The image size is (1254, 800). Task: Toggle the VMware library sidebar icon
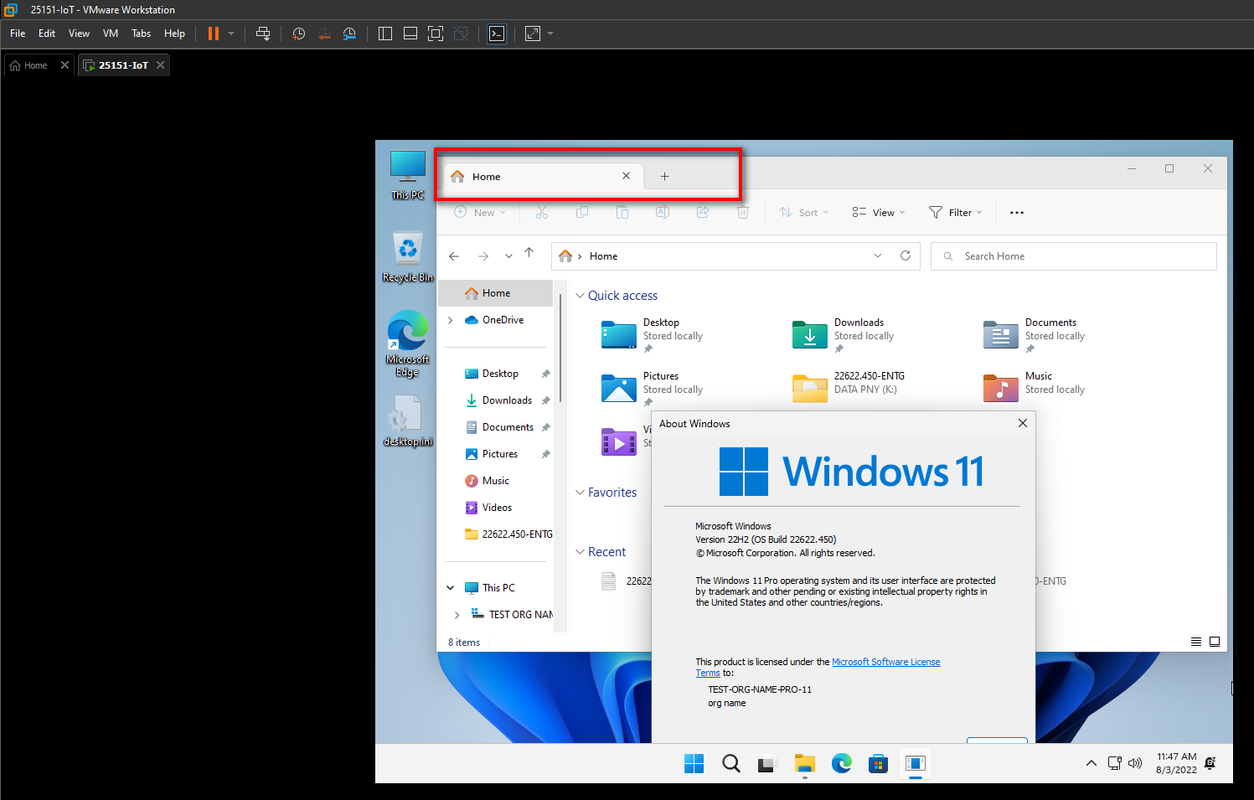385,33
